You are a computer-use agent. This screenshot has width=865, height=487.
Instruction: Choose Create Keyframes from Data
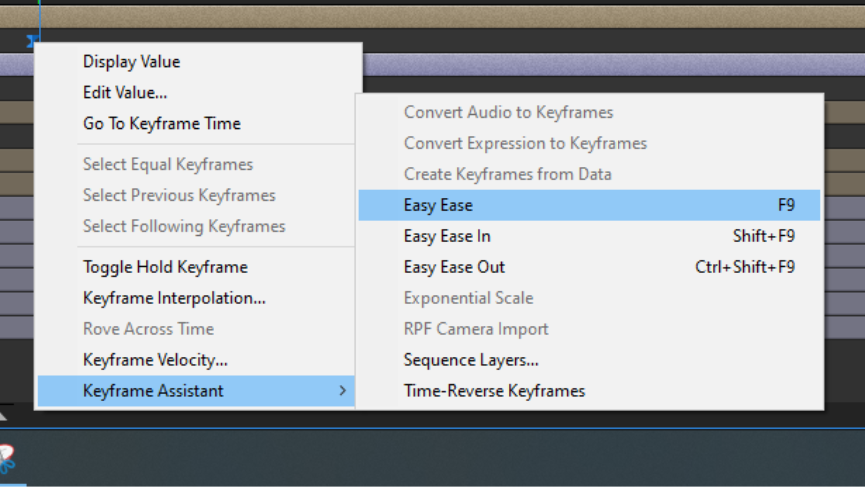[x=507, y=174]
